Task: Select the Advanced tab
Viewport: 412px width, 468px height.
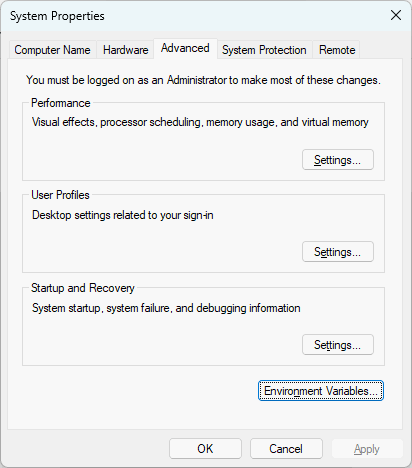Action: [185, 48]
